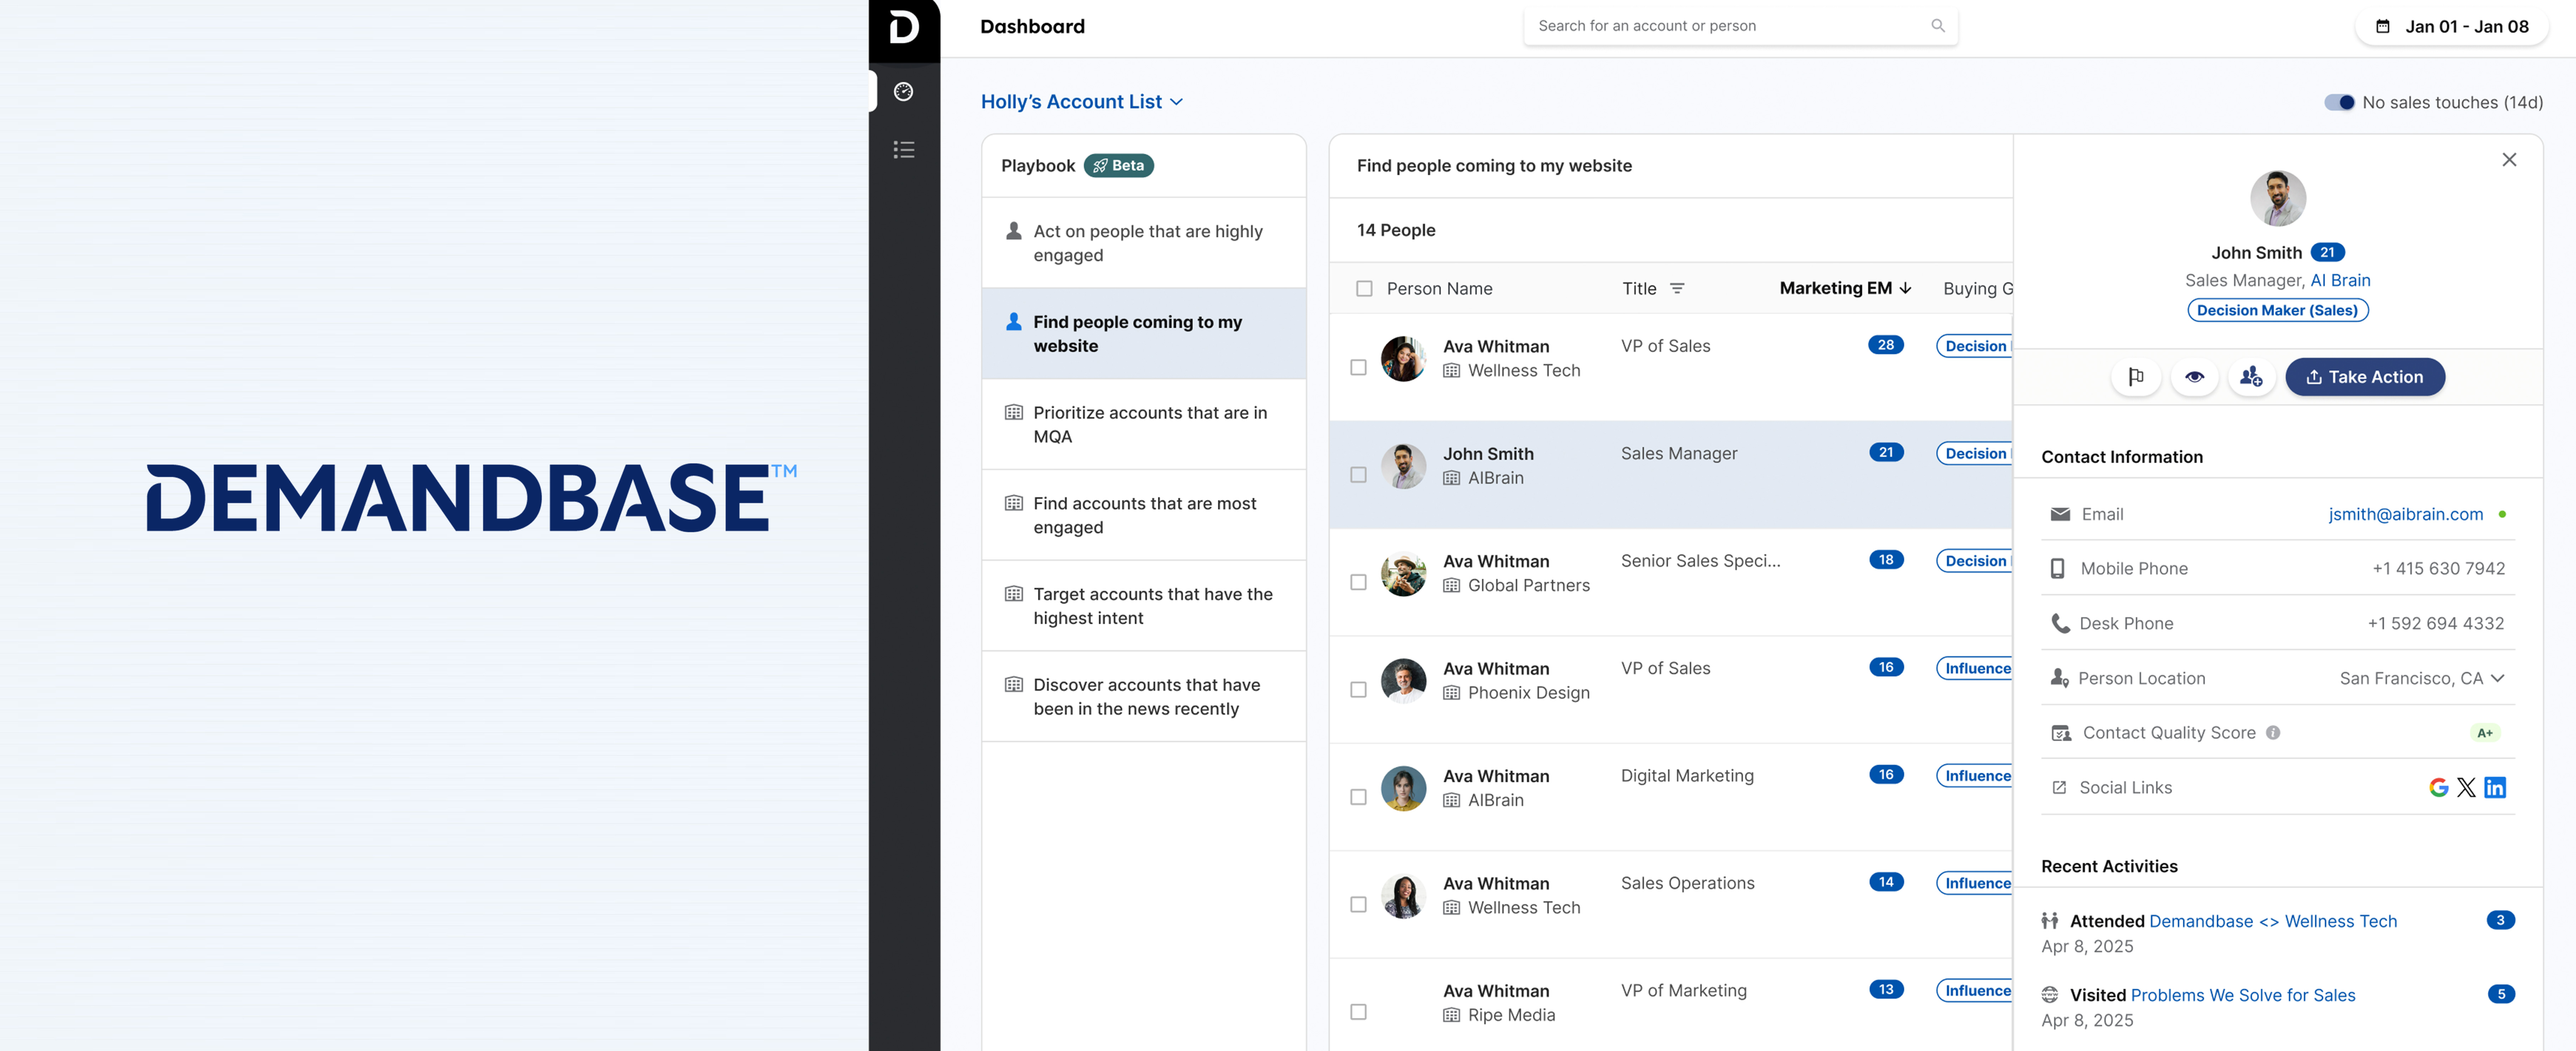Click the eye watch icon
2576x1051 pixels.
point(2194,377)
